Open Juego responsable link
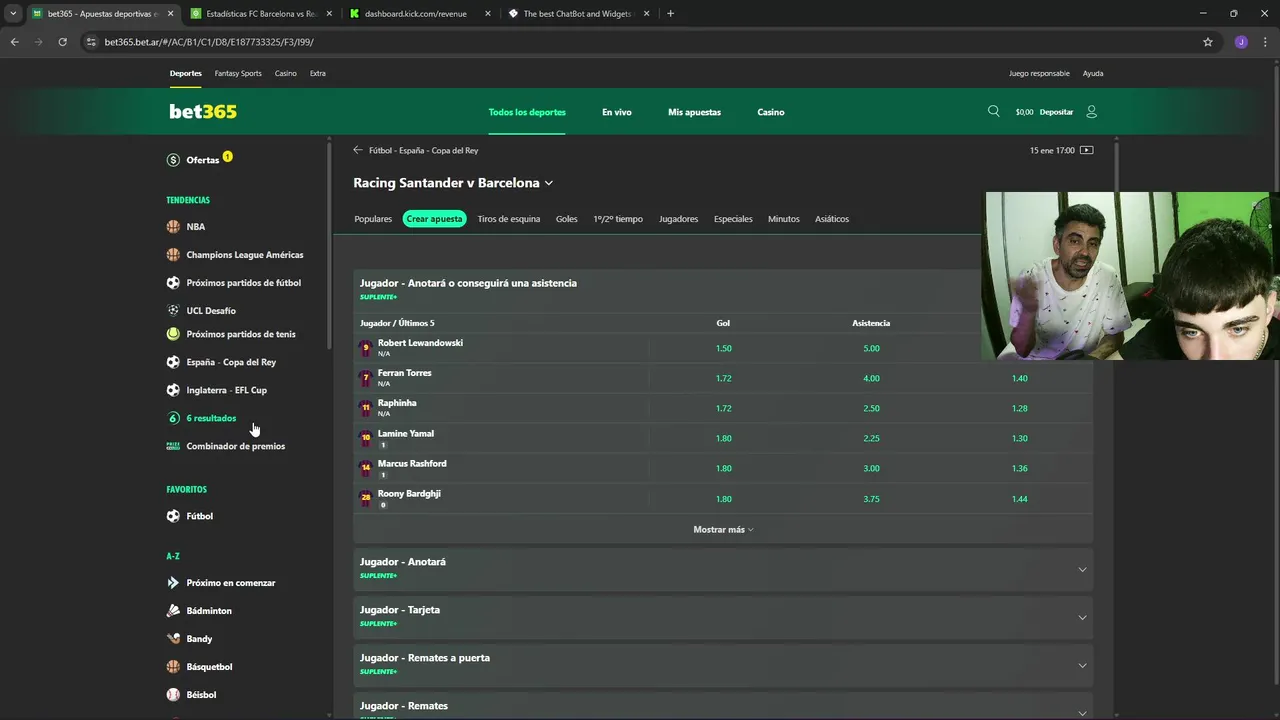The height and width of the screenshot is (720, 1280). [x=1039, y=73]
